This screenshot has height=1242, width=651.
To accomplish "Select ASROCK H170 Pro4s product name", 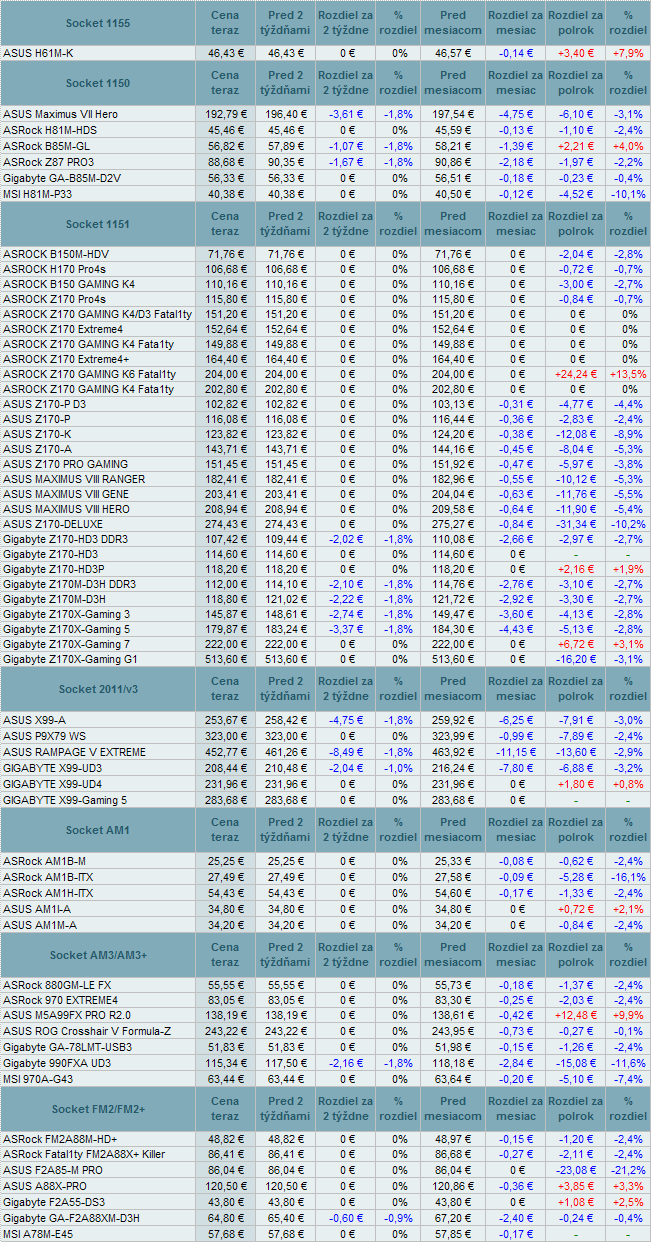I will point(54,269).
